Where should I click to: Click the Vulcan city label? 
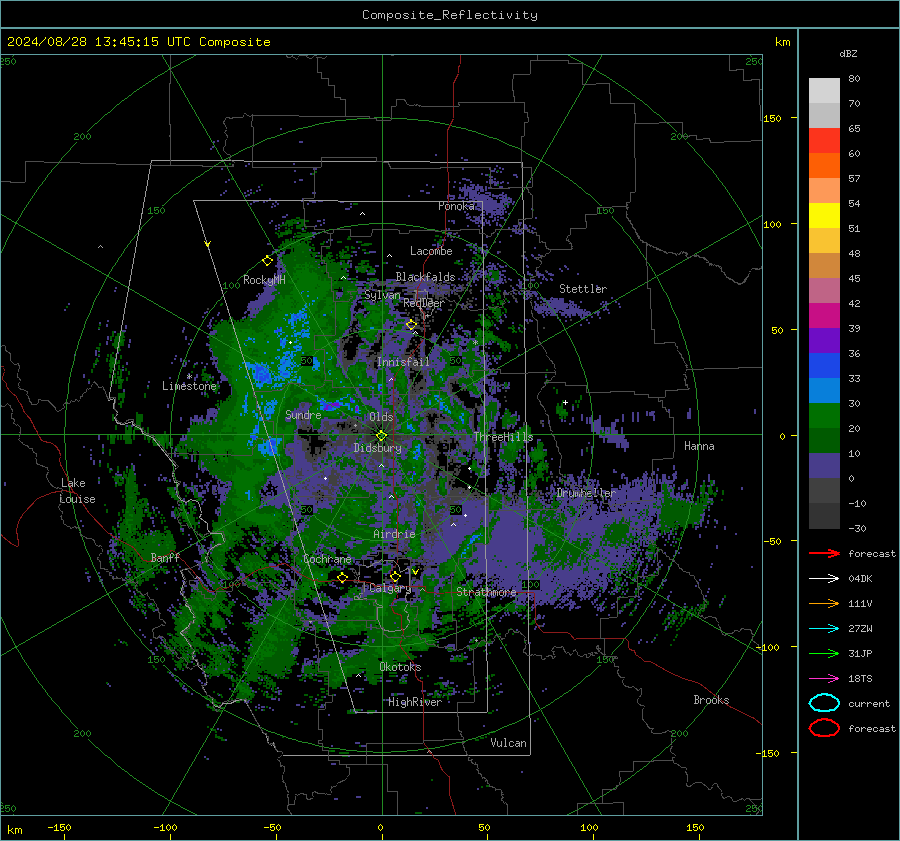[509, 743]
